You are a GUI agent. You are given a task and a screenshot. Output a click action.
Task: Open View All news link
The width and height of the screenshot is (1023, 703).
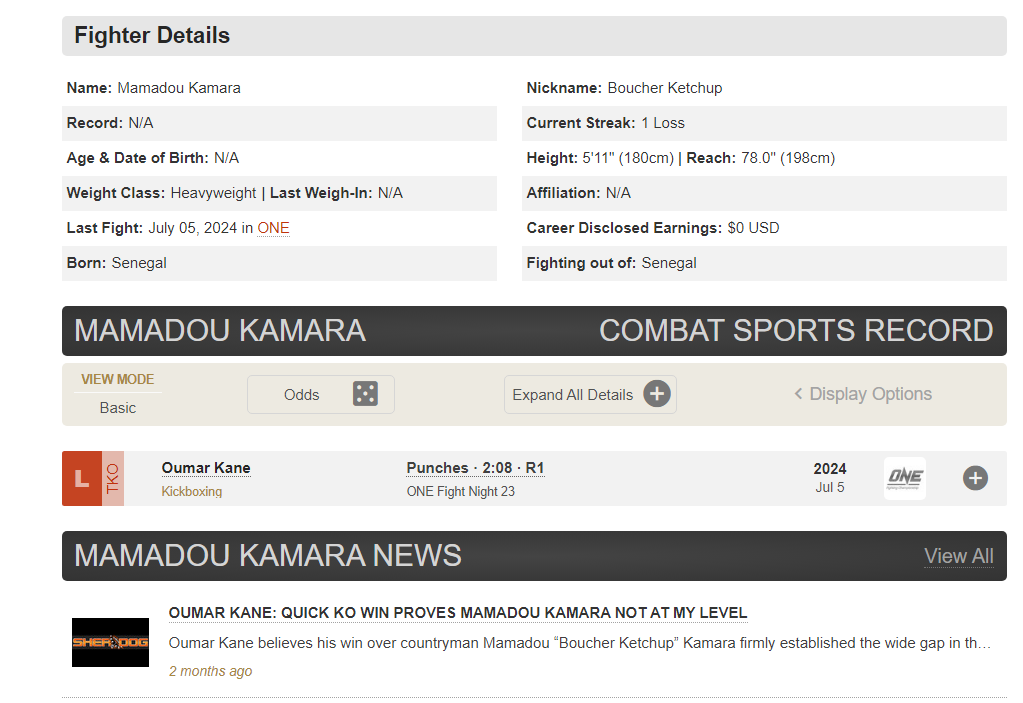[958, 556]
